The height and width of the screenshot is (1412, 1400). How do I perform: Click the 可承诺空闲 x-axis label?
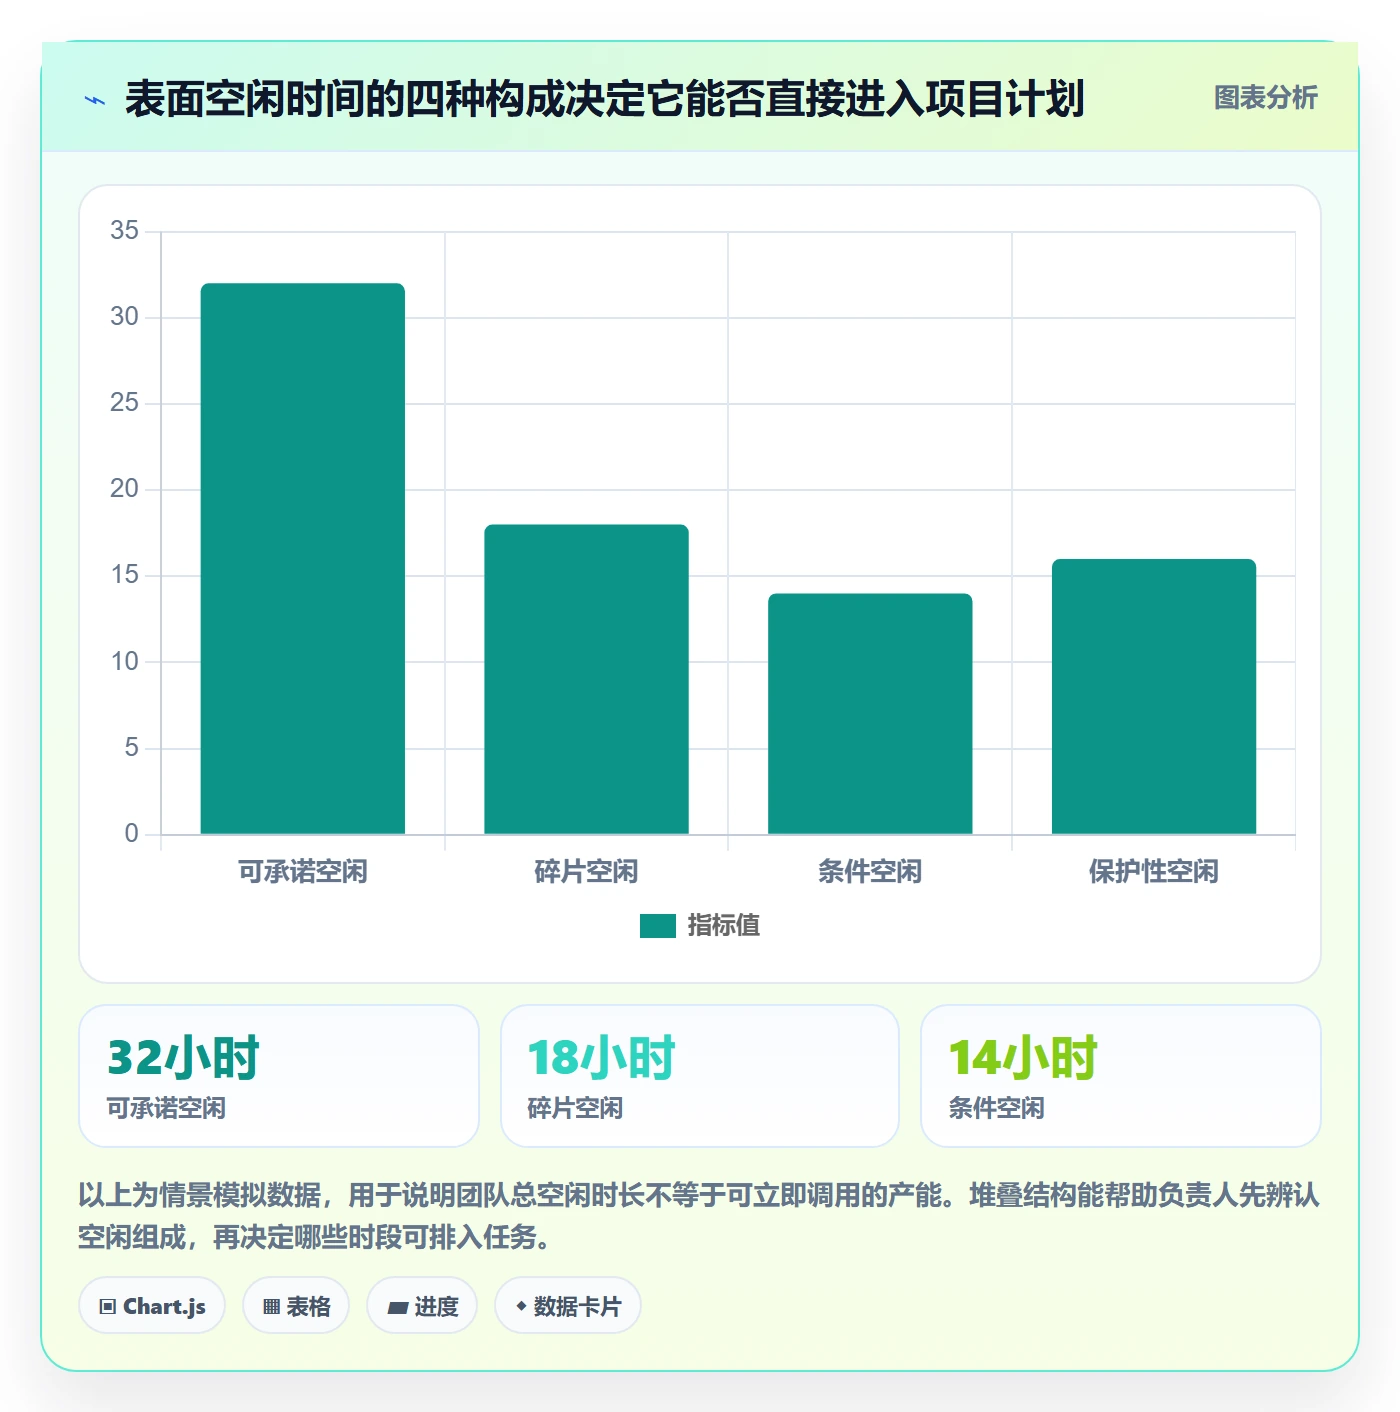click(x=303, y=872)
